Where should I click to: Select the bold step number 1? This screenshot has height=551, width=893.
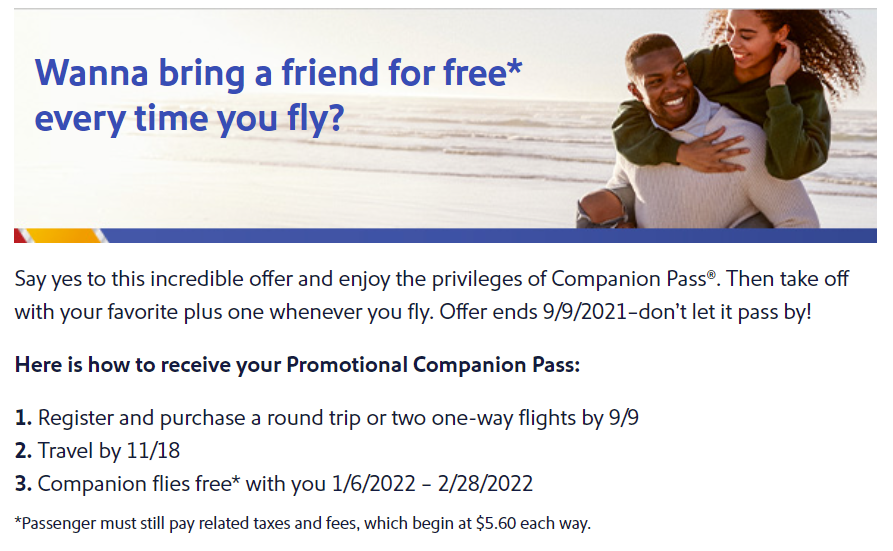[x=23, y=418]
